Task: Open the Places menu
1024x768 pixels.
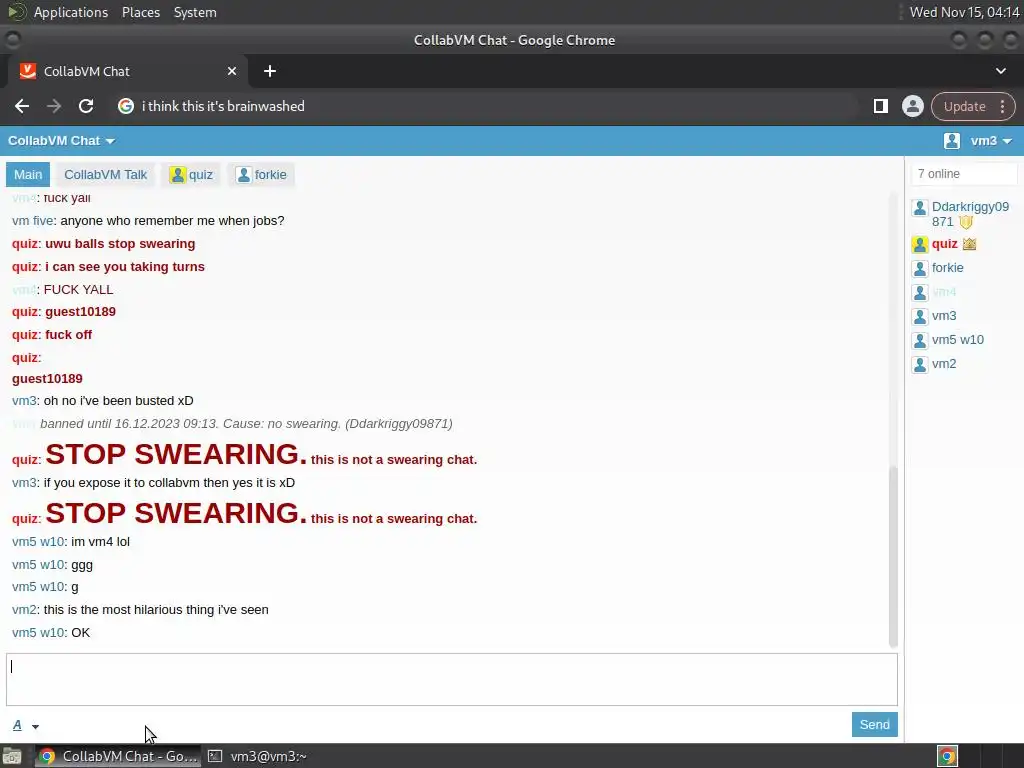Action: click(141, 12)
